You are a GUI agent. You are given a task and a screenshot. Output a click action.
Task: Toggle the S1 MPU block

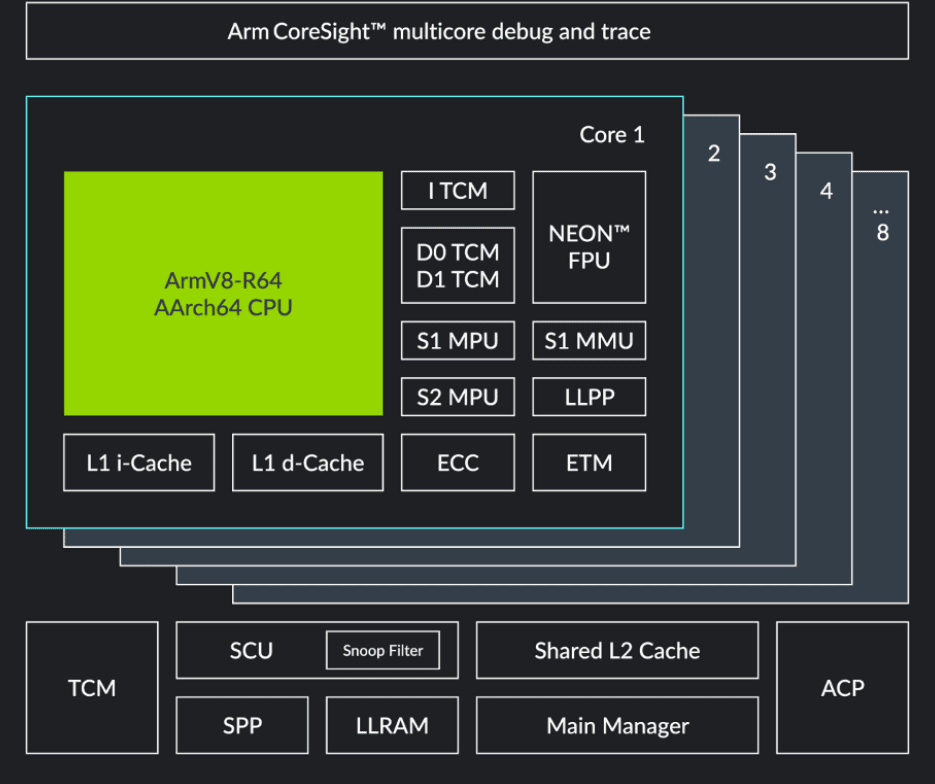[x=457, y=340]
